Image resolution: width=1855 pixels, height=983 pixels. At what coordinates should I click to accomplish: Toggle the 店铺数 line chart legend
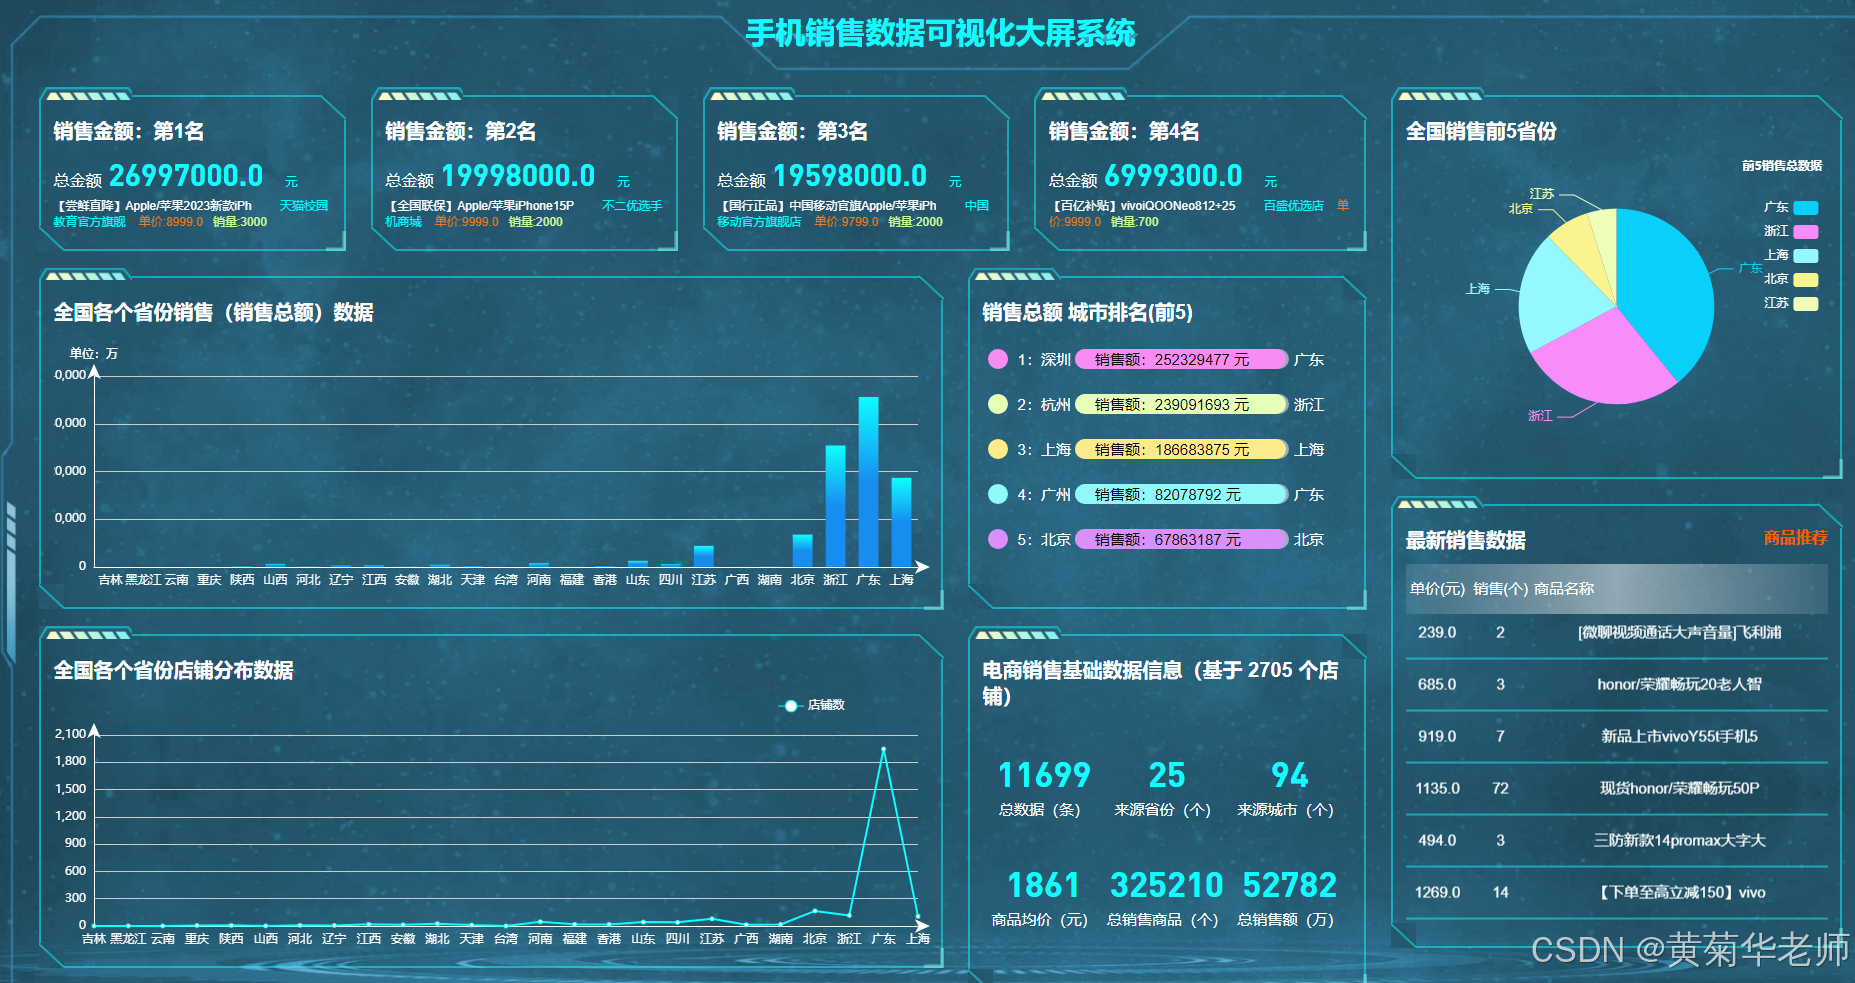tap(812, 705)
